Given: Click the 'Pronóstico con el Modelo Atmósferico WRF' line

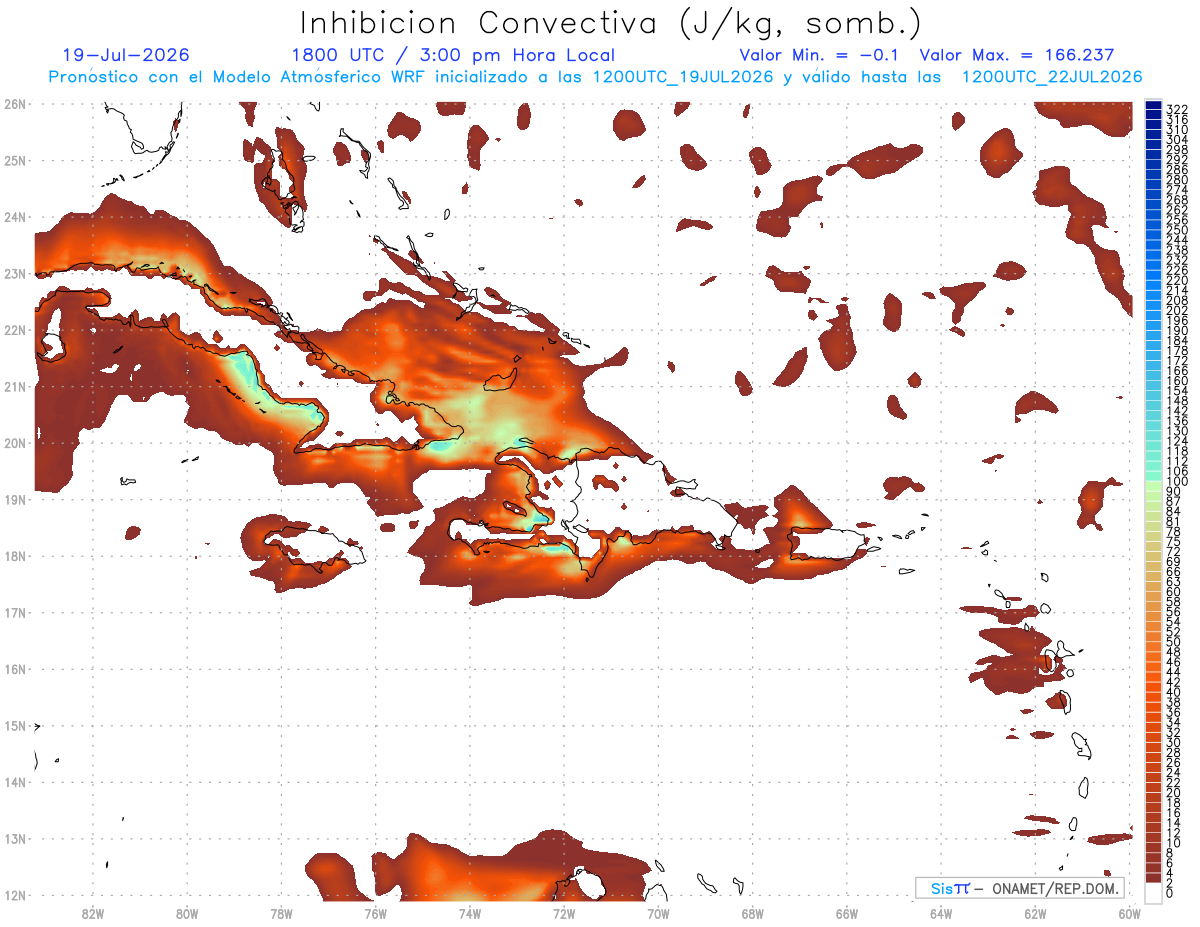Looking at the screenshot, I should [x=595, y=77].
